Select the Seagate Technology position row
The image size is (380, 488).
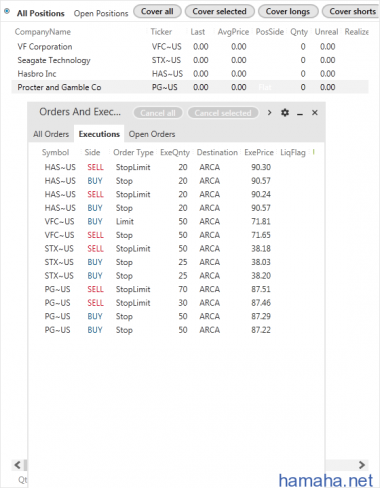coord(190,60)
